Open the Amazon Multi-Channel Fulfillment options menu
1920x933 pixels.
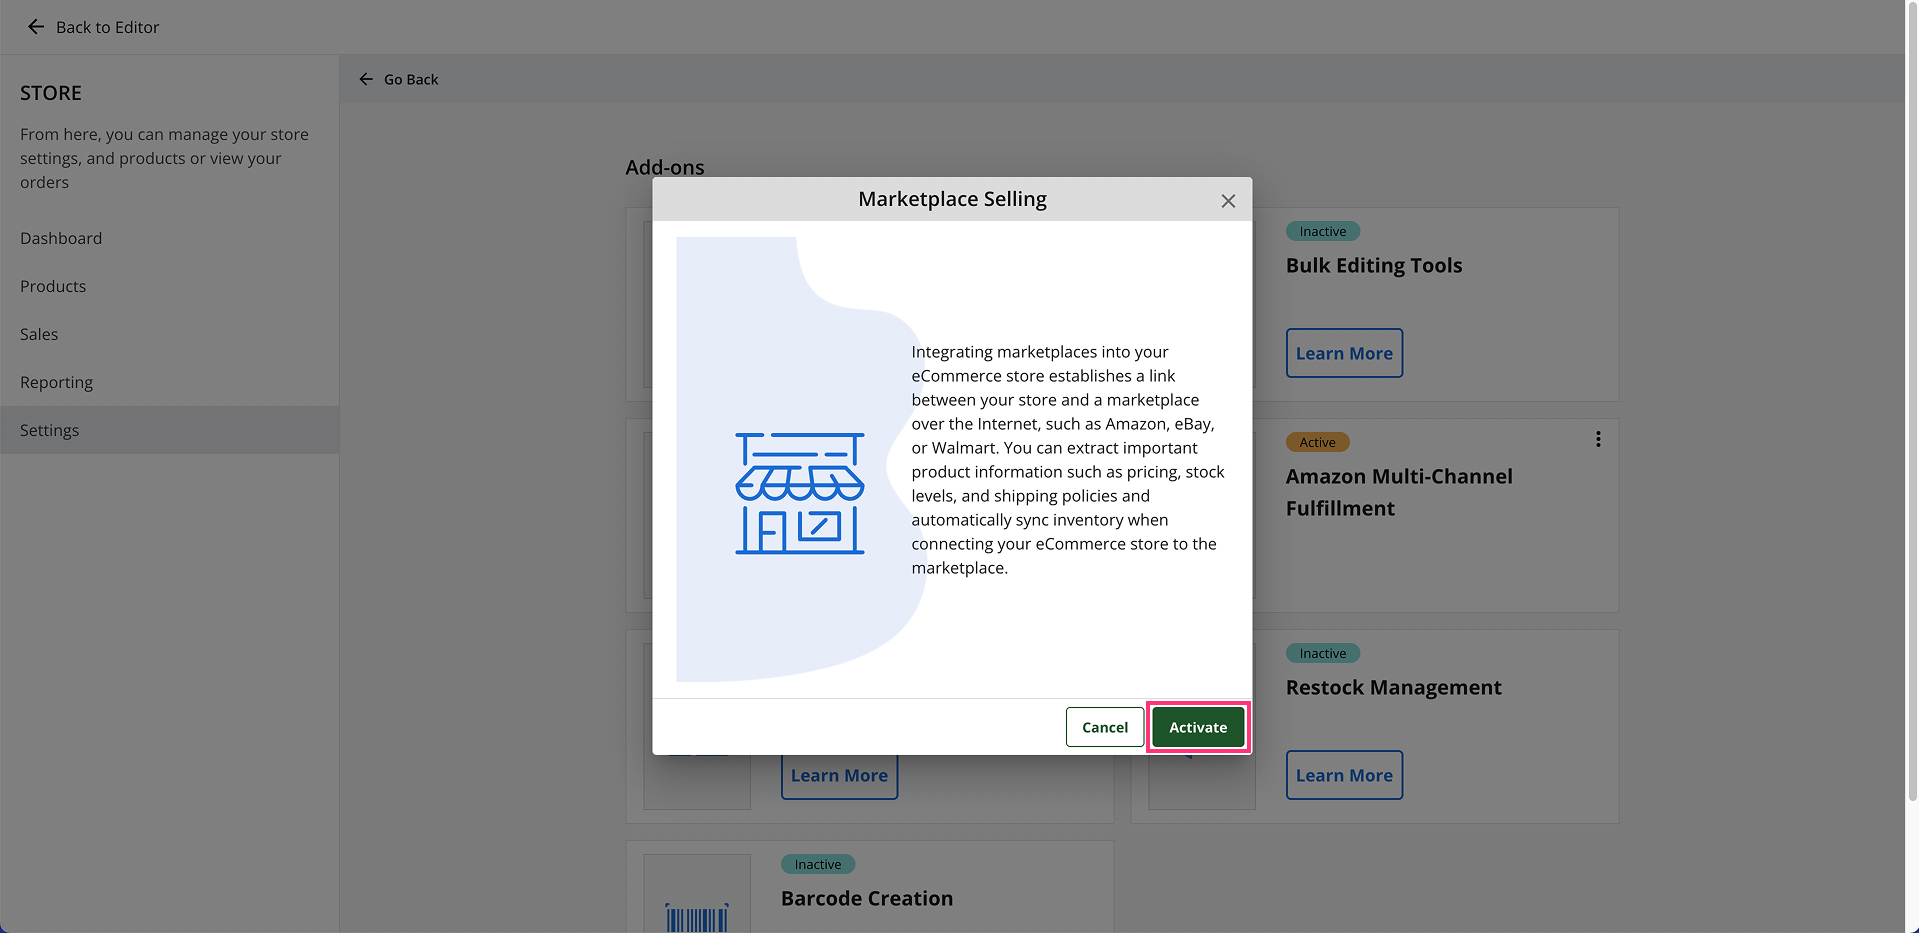coord(1598,439)
